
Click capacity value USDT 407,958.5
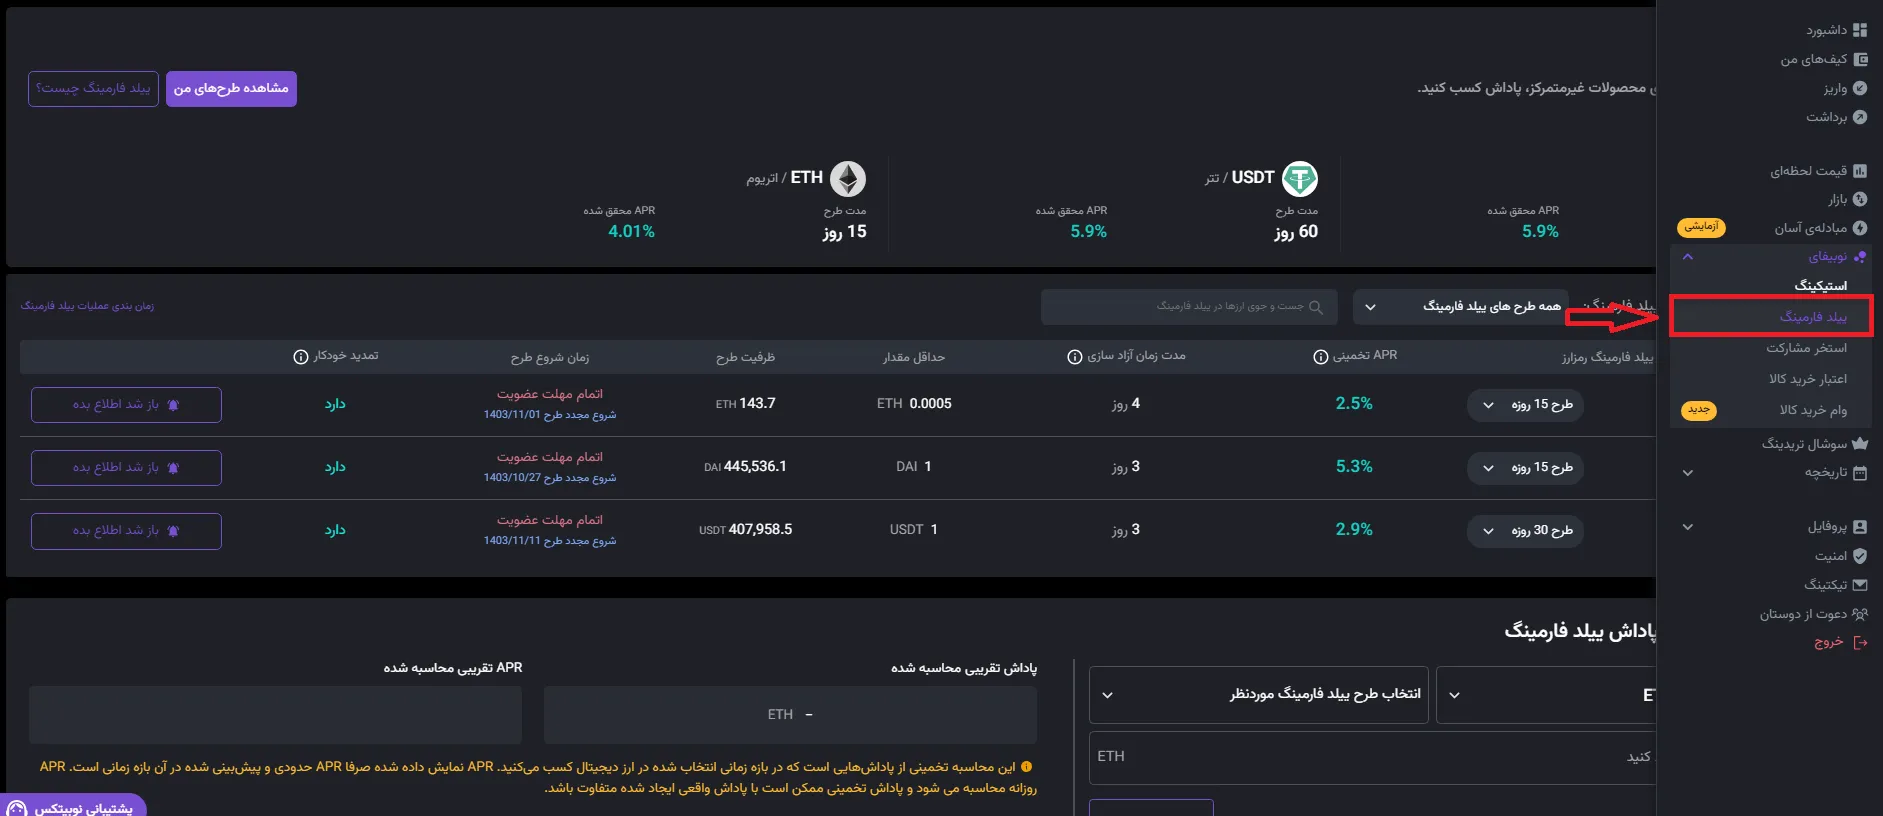[x=745, y=530]
